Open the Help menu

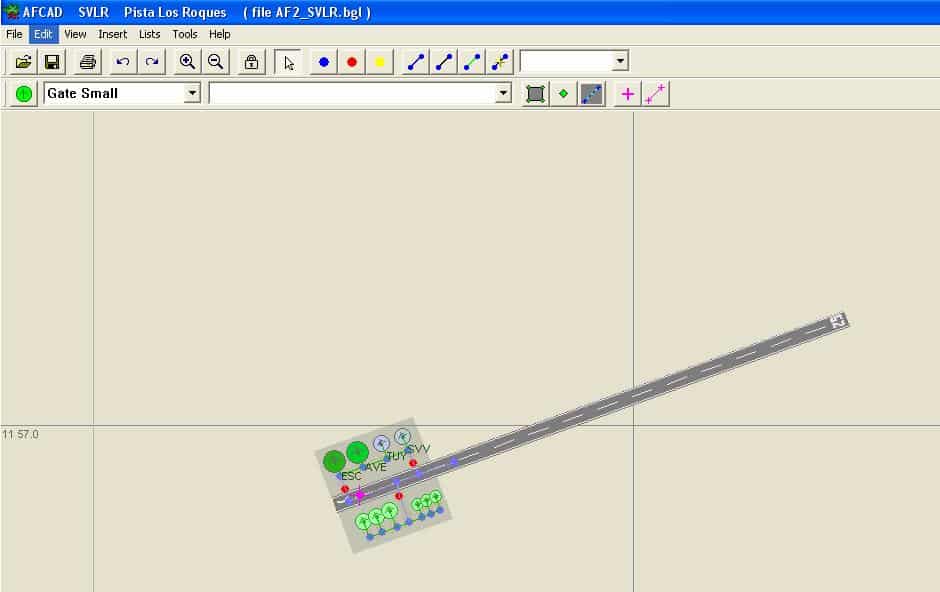point(219,34)
